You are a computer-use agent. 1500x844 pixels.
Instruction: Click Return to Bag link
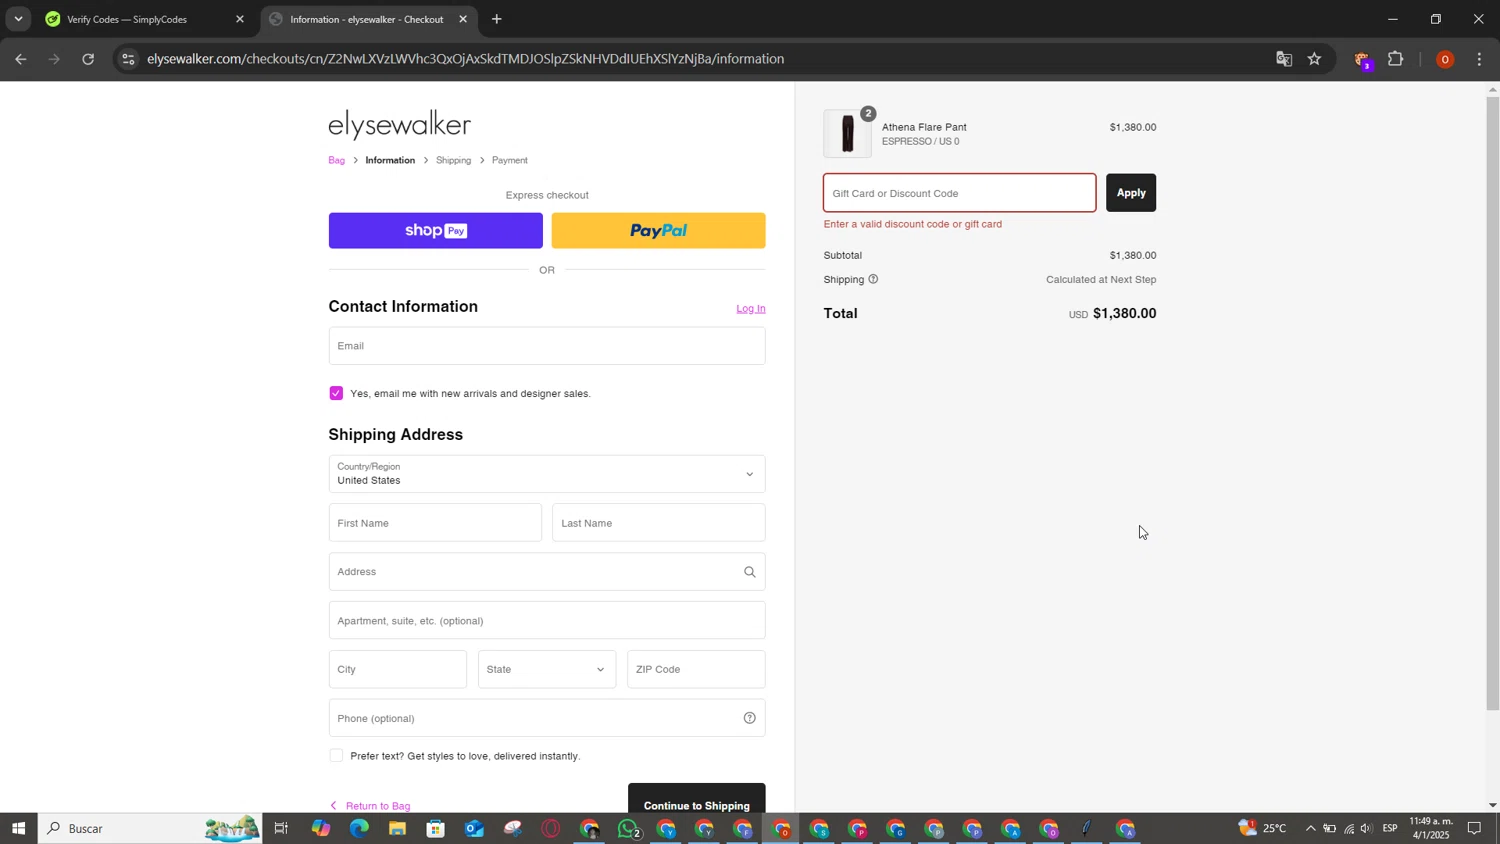[x=370, y=806]
